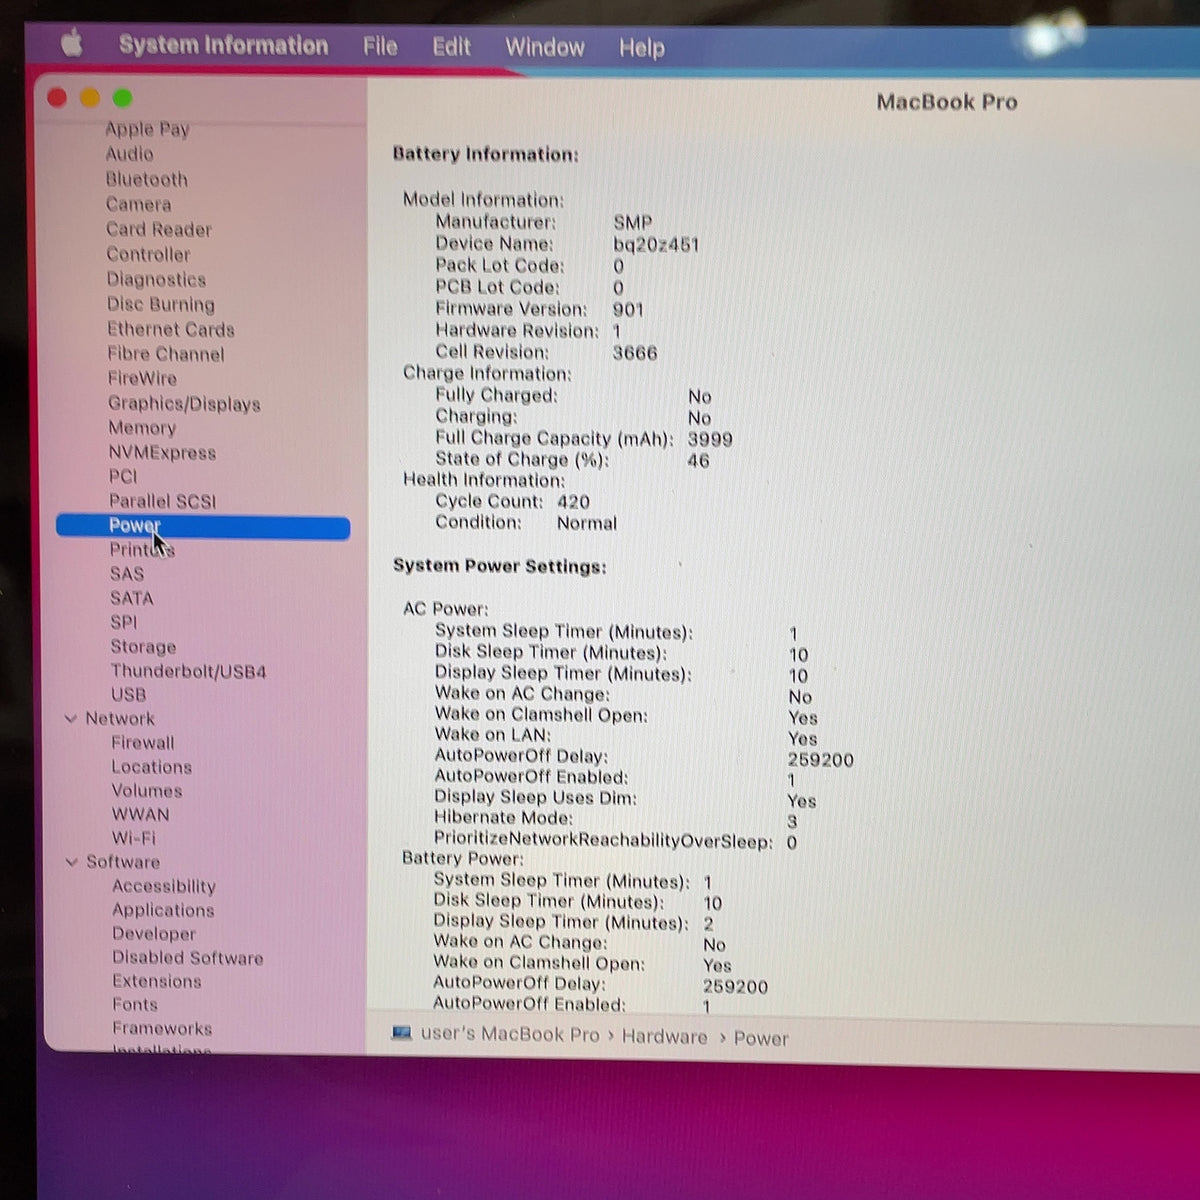
Task: Open the File menu
Action: click(x=380, y=46)
